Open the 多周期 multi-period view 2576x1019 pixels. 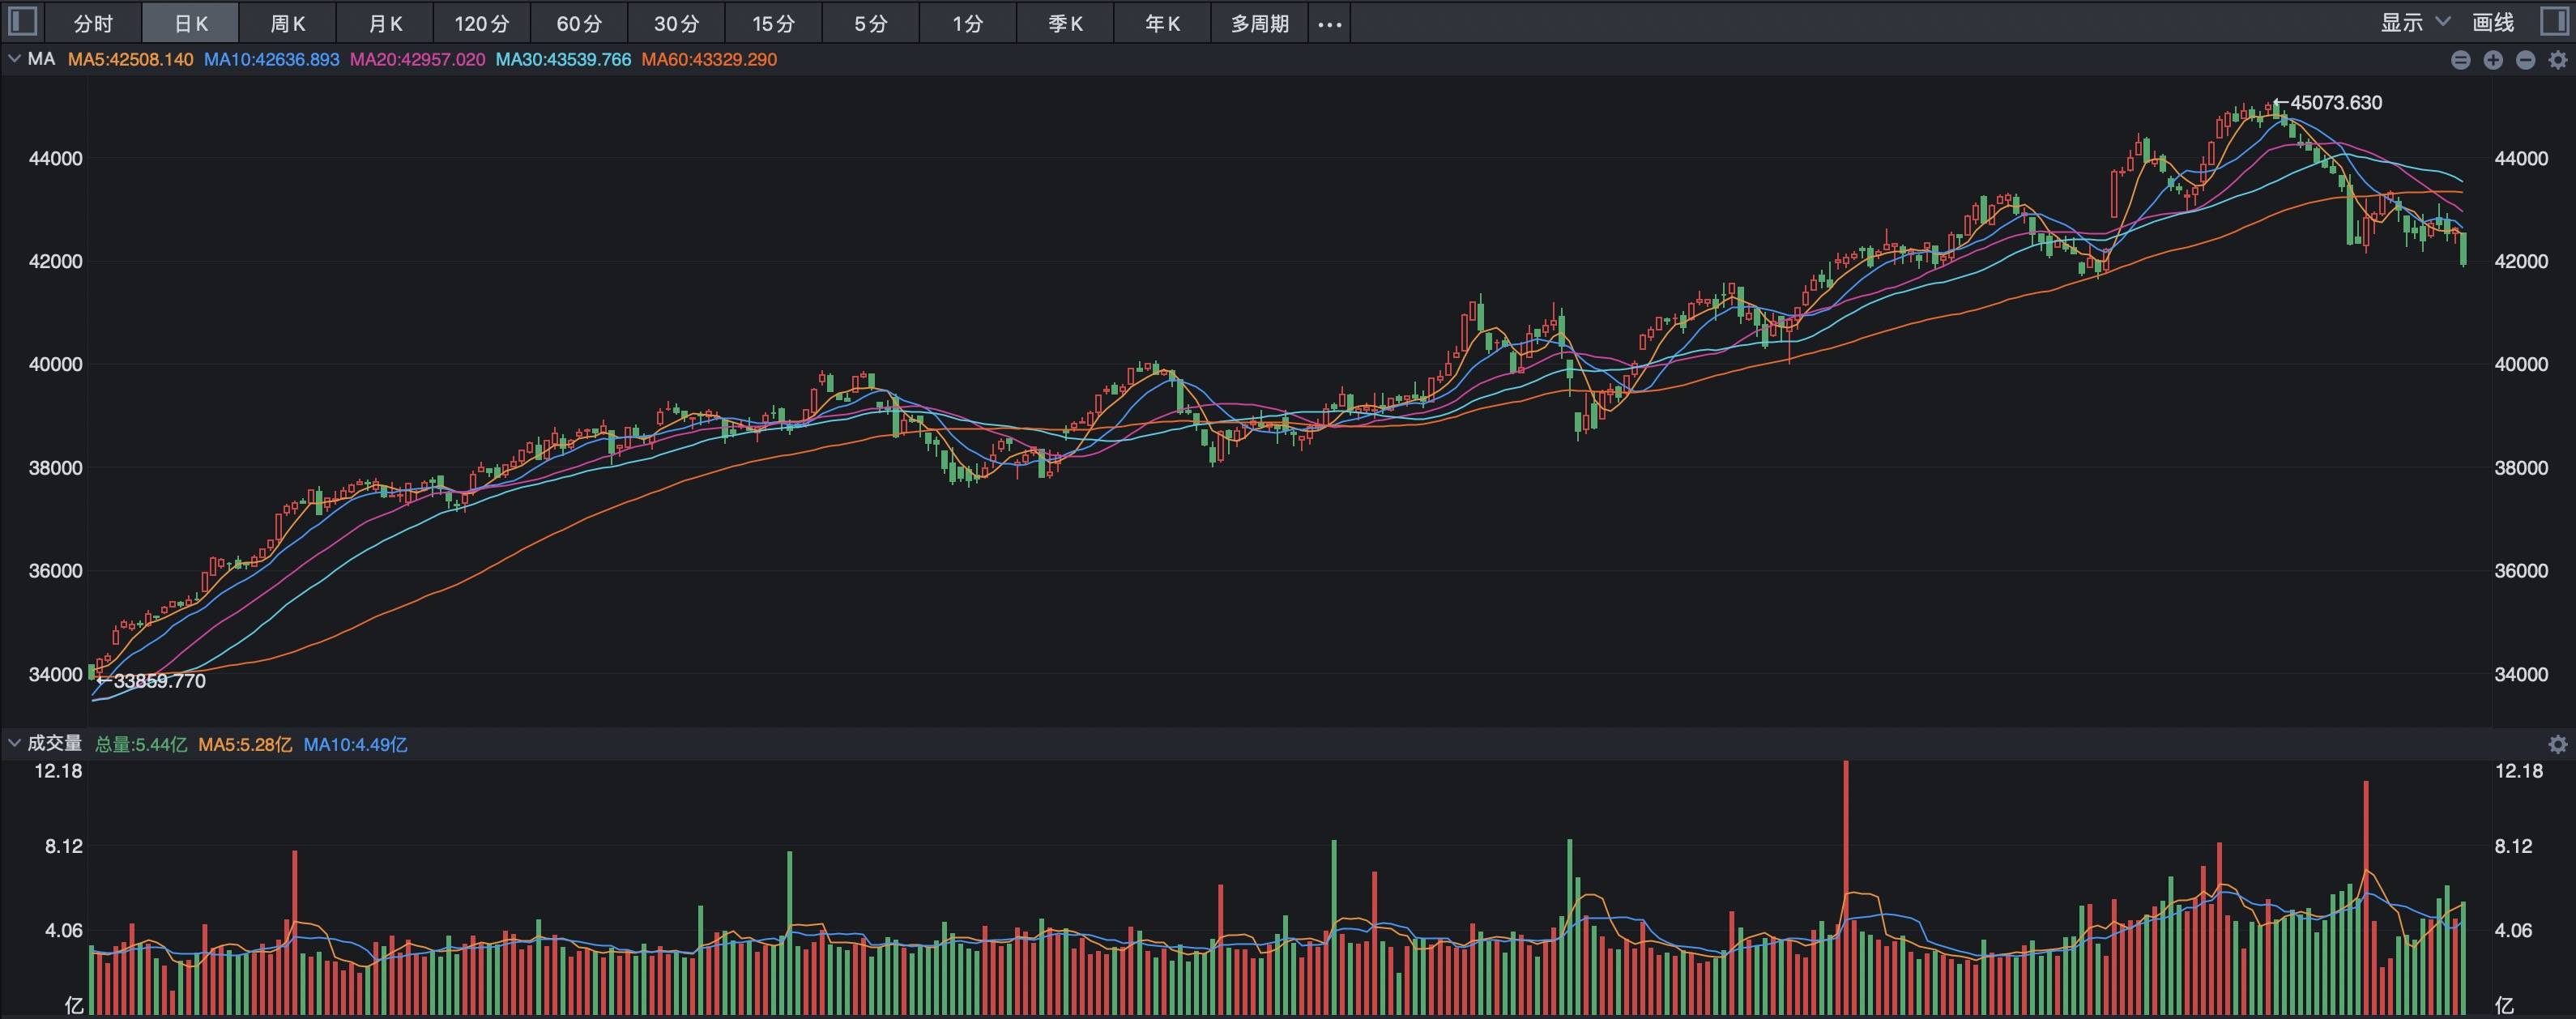tap(1259, 23)
